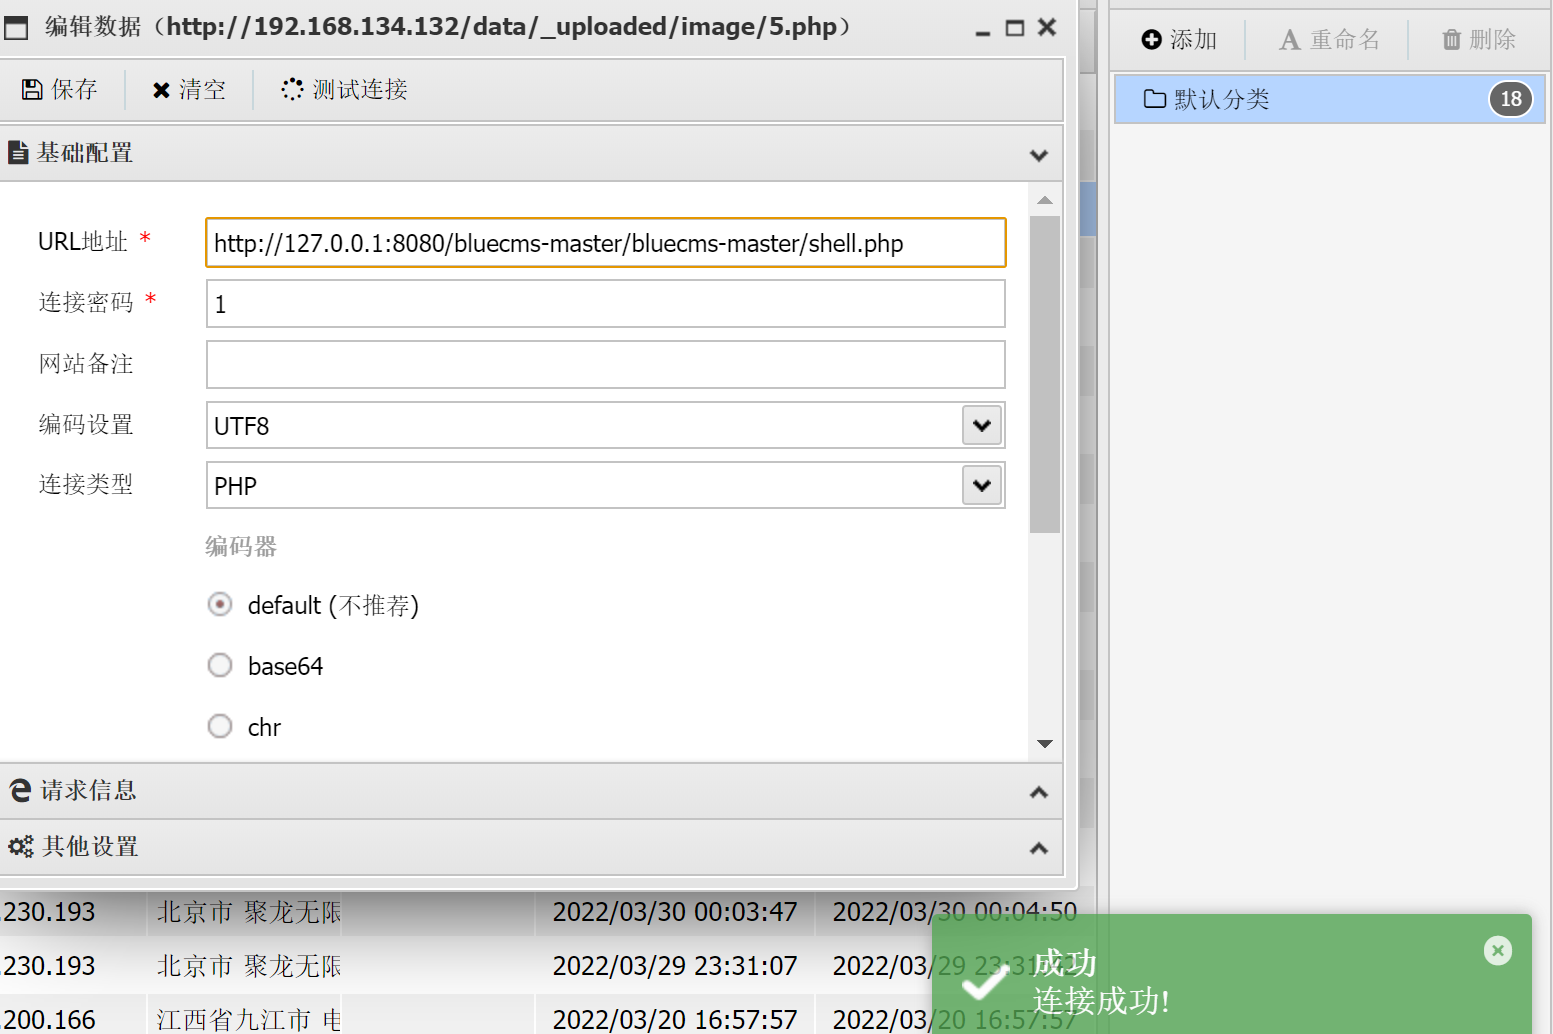Click the 连接密码 input field
The height and width of the screenshot is (1034, 1553).
(605, 304)
